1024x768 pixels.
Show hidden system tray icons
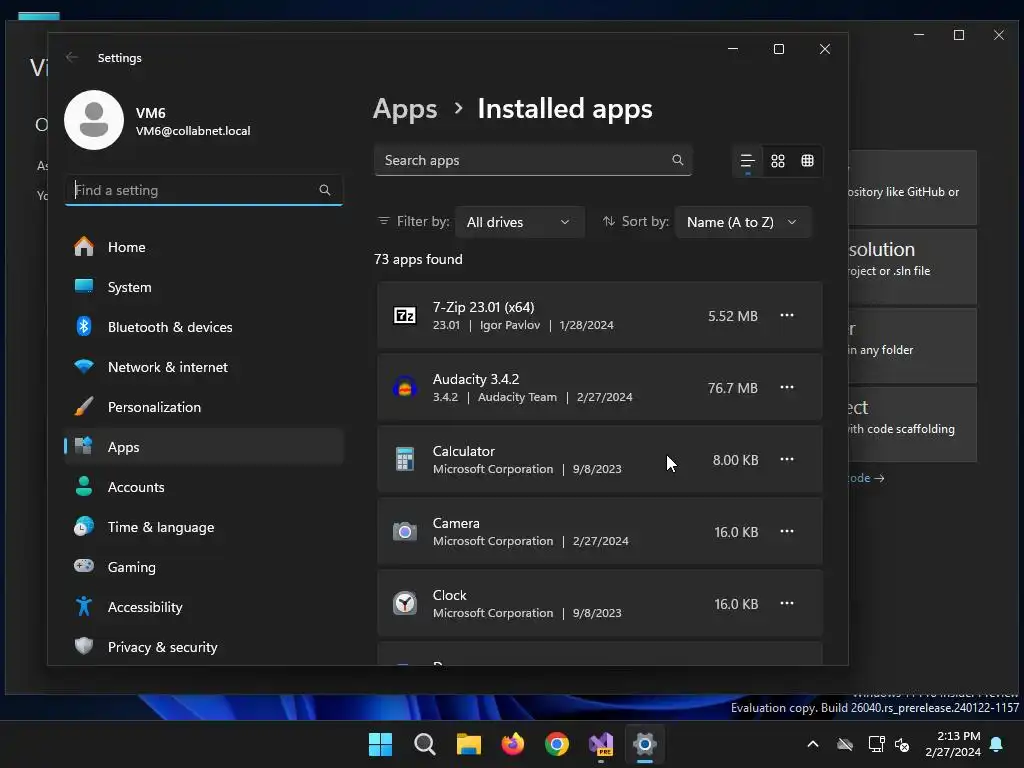[813, 744]
